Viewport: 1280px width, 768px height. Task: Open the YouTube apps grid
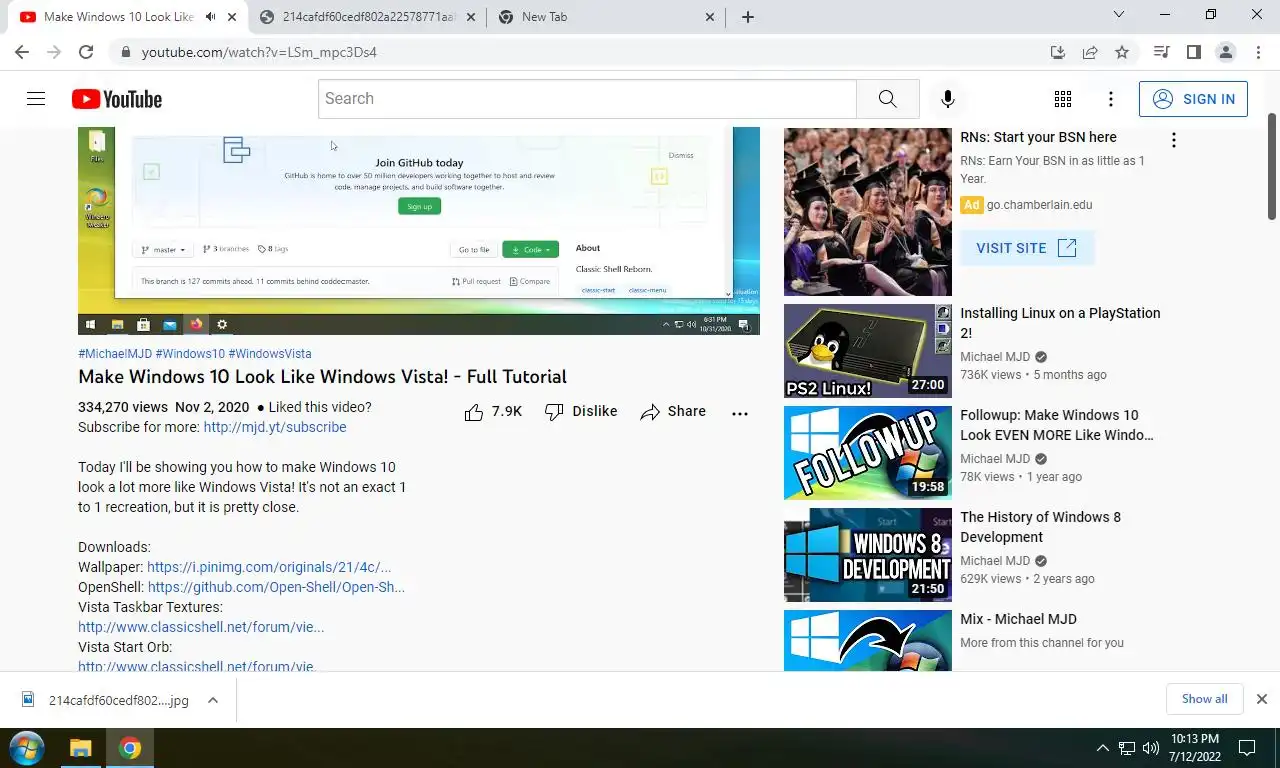click(x=1063, y=99)
